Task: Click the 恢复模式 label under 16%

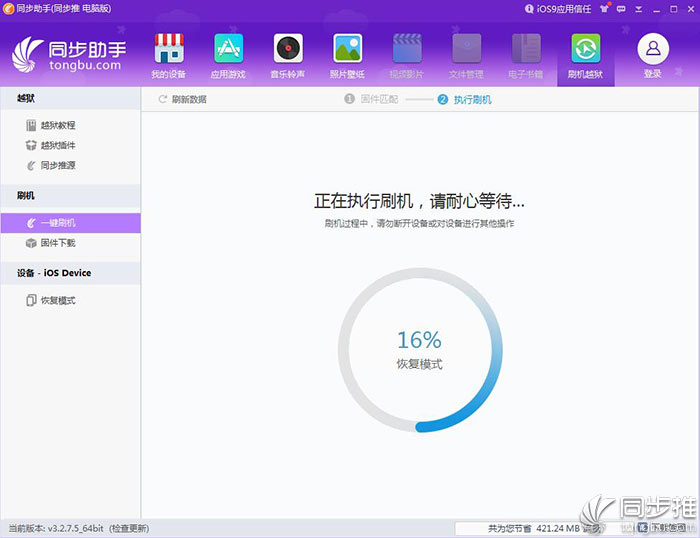Action: tap(420, 364)
